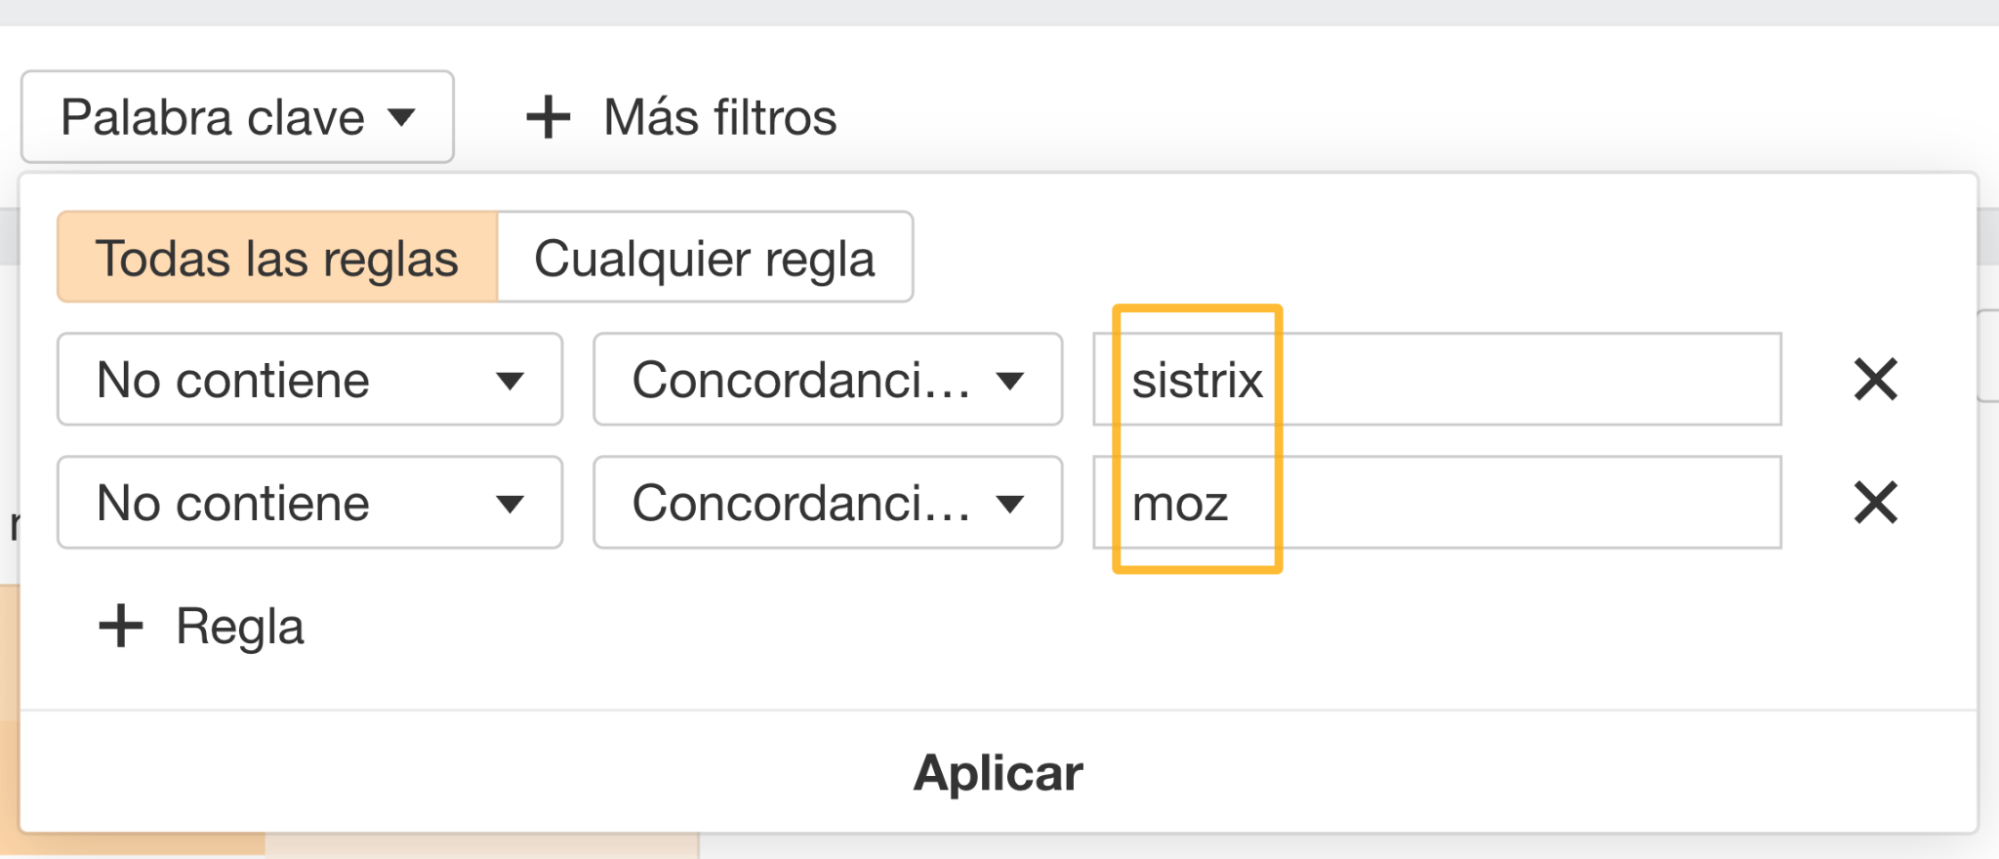The height and width of the screenshot is (859, 1999).
Task: Click inside the sistrix input field
Action: [1400, 379]
